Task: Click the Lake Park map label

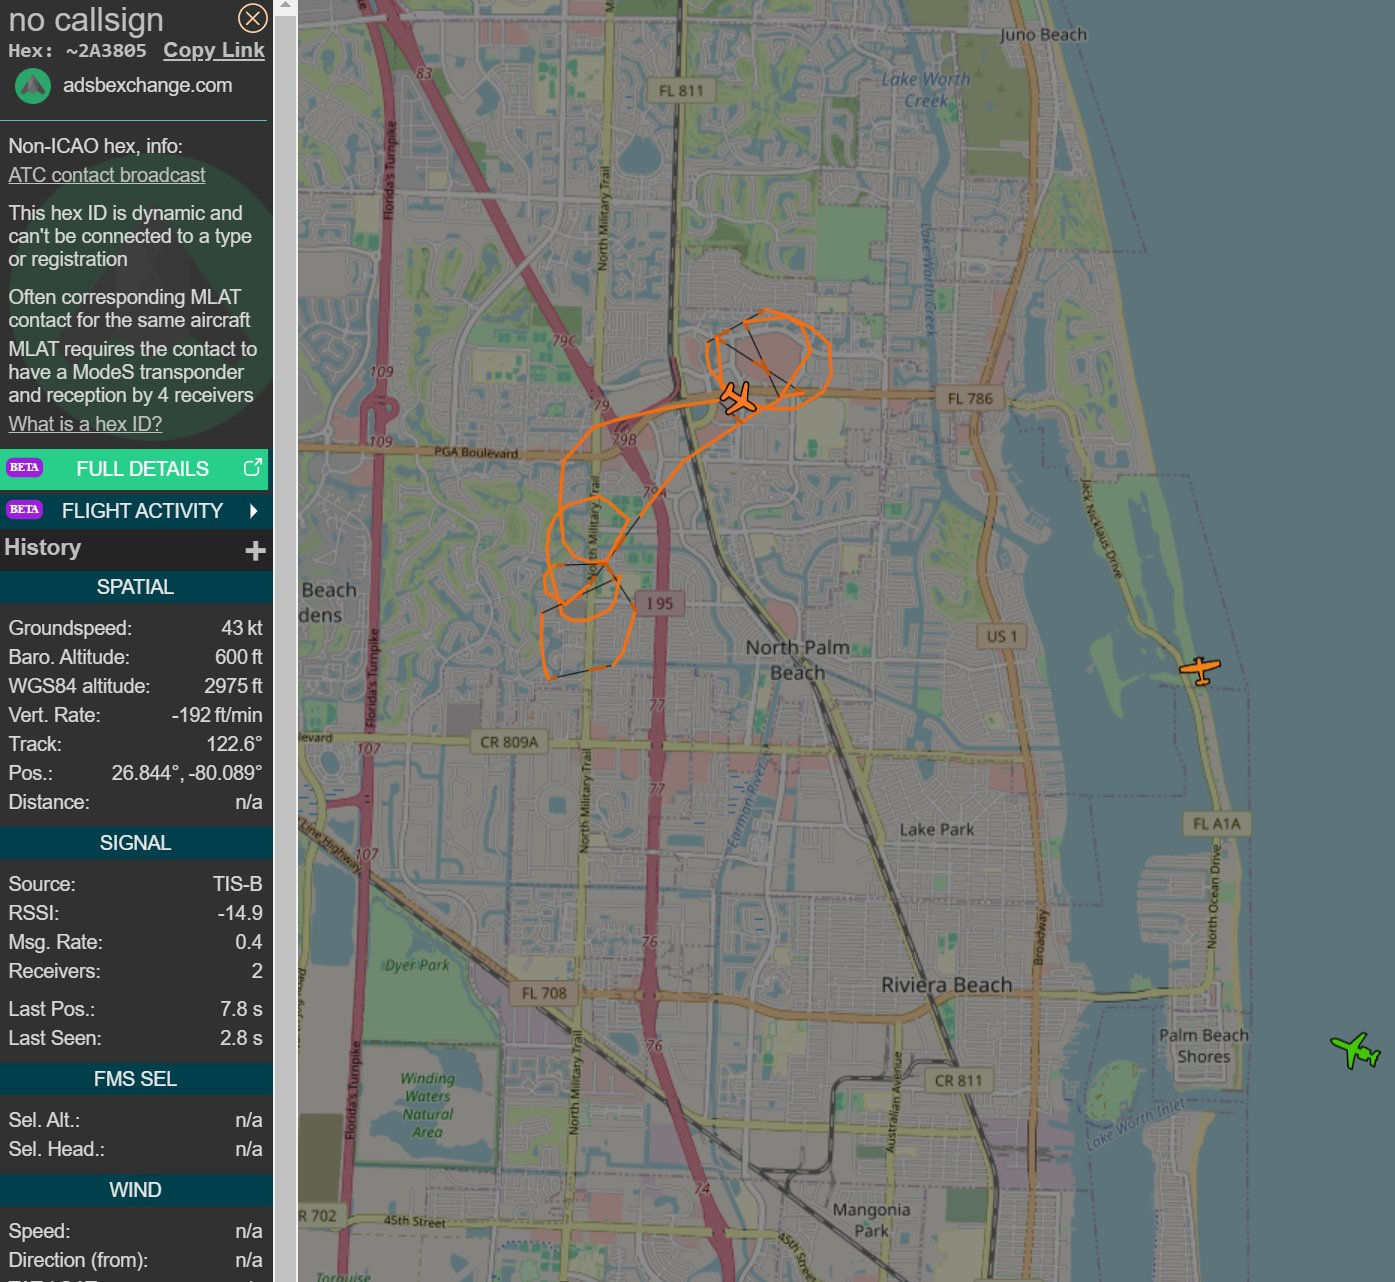Action: tap(937, 829)
